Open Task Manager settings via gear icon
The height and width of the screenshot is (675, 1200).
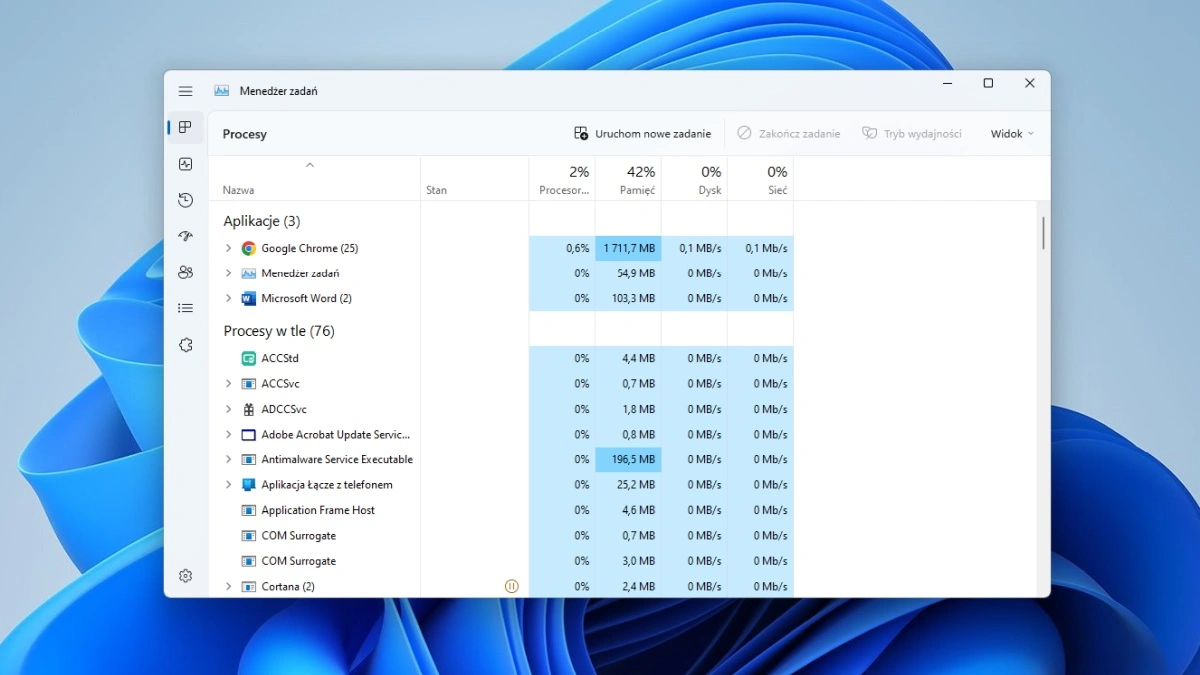tap(185, 575)
